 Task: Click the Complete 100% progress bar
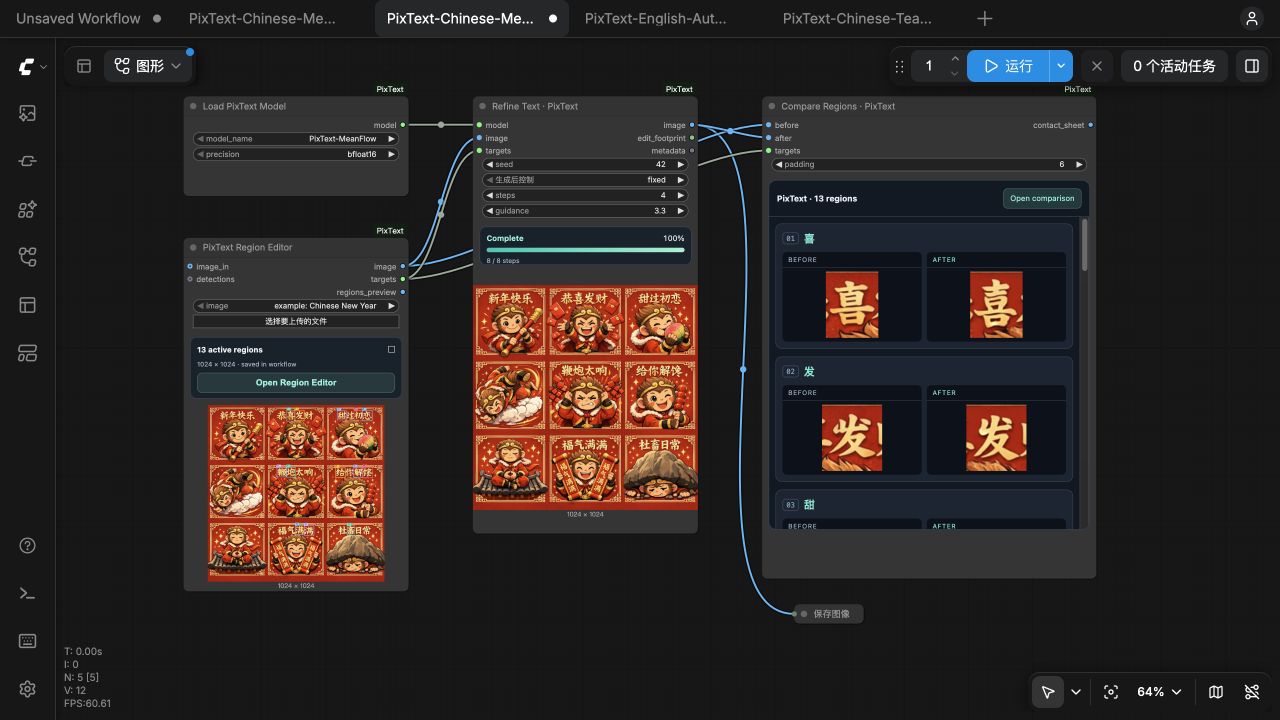click(x=586, y=250)
